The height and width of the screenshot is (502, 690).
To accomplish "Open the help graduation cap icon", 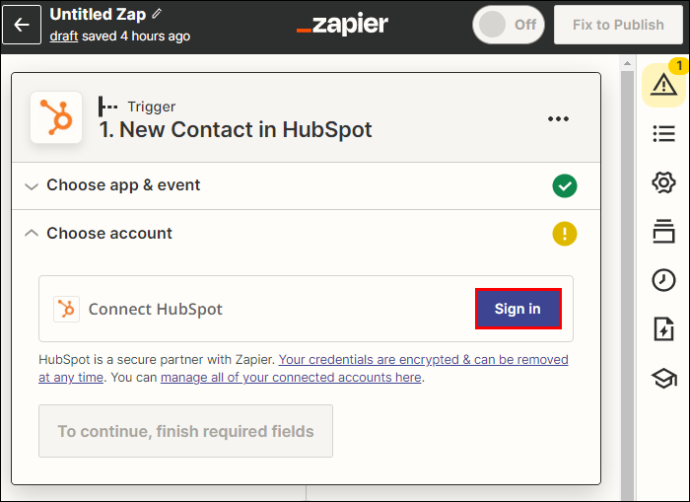I will point(664,378).
